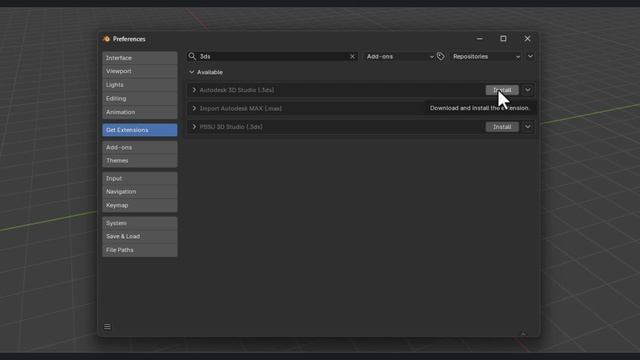Screen dimensions: 640x360
Task: Open the Add-ons preferences section
Action: (x=140, y=147)
